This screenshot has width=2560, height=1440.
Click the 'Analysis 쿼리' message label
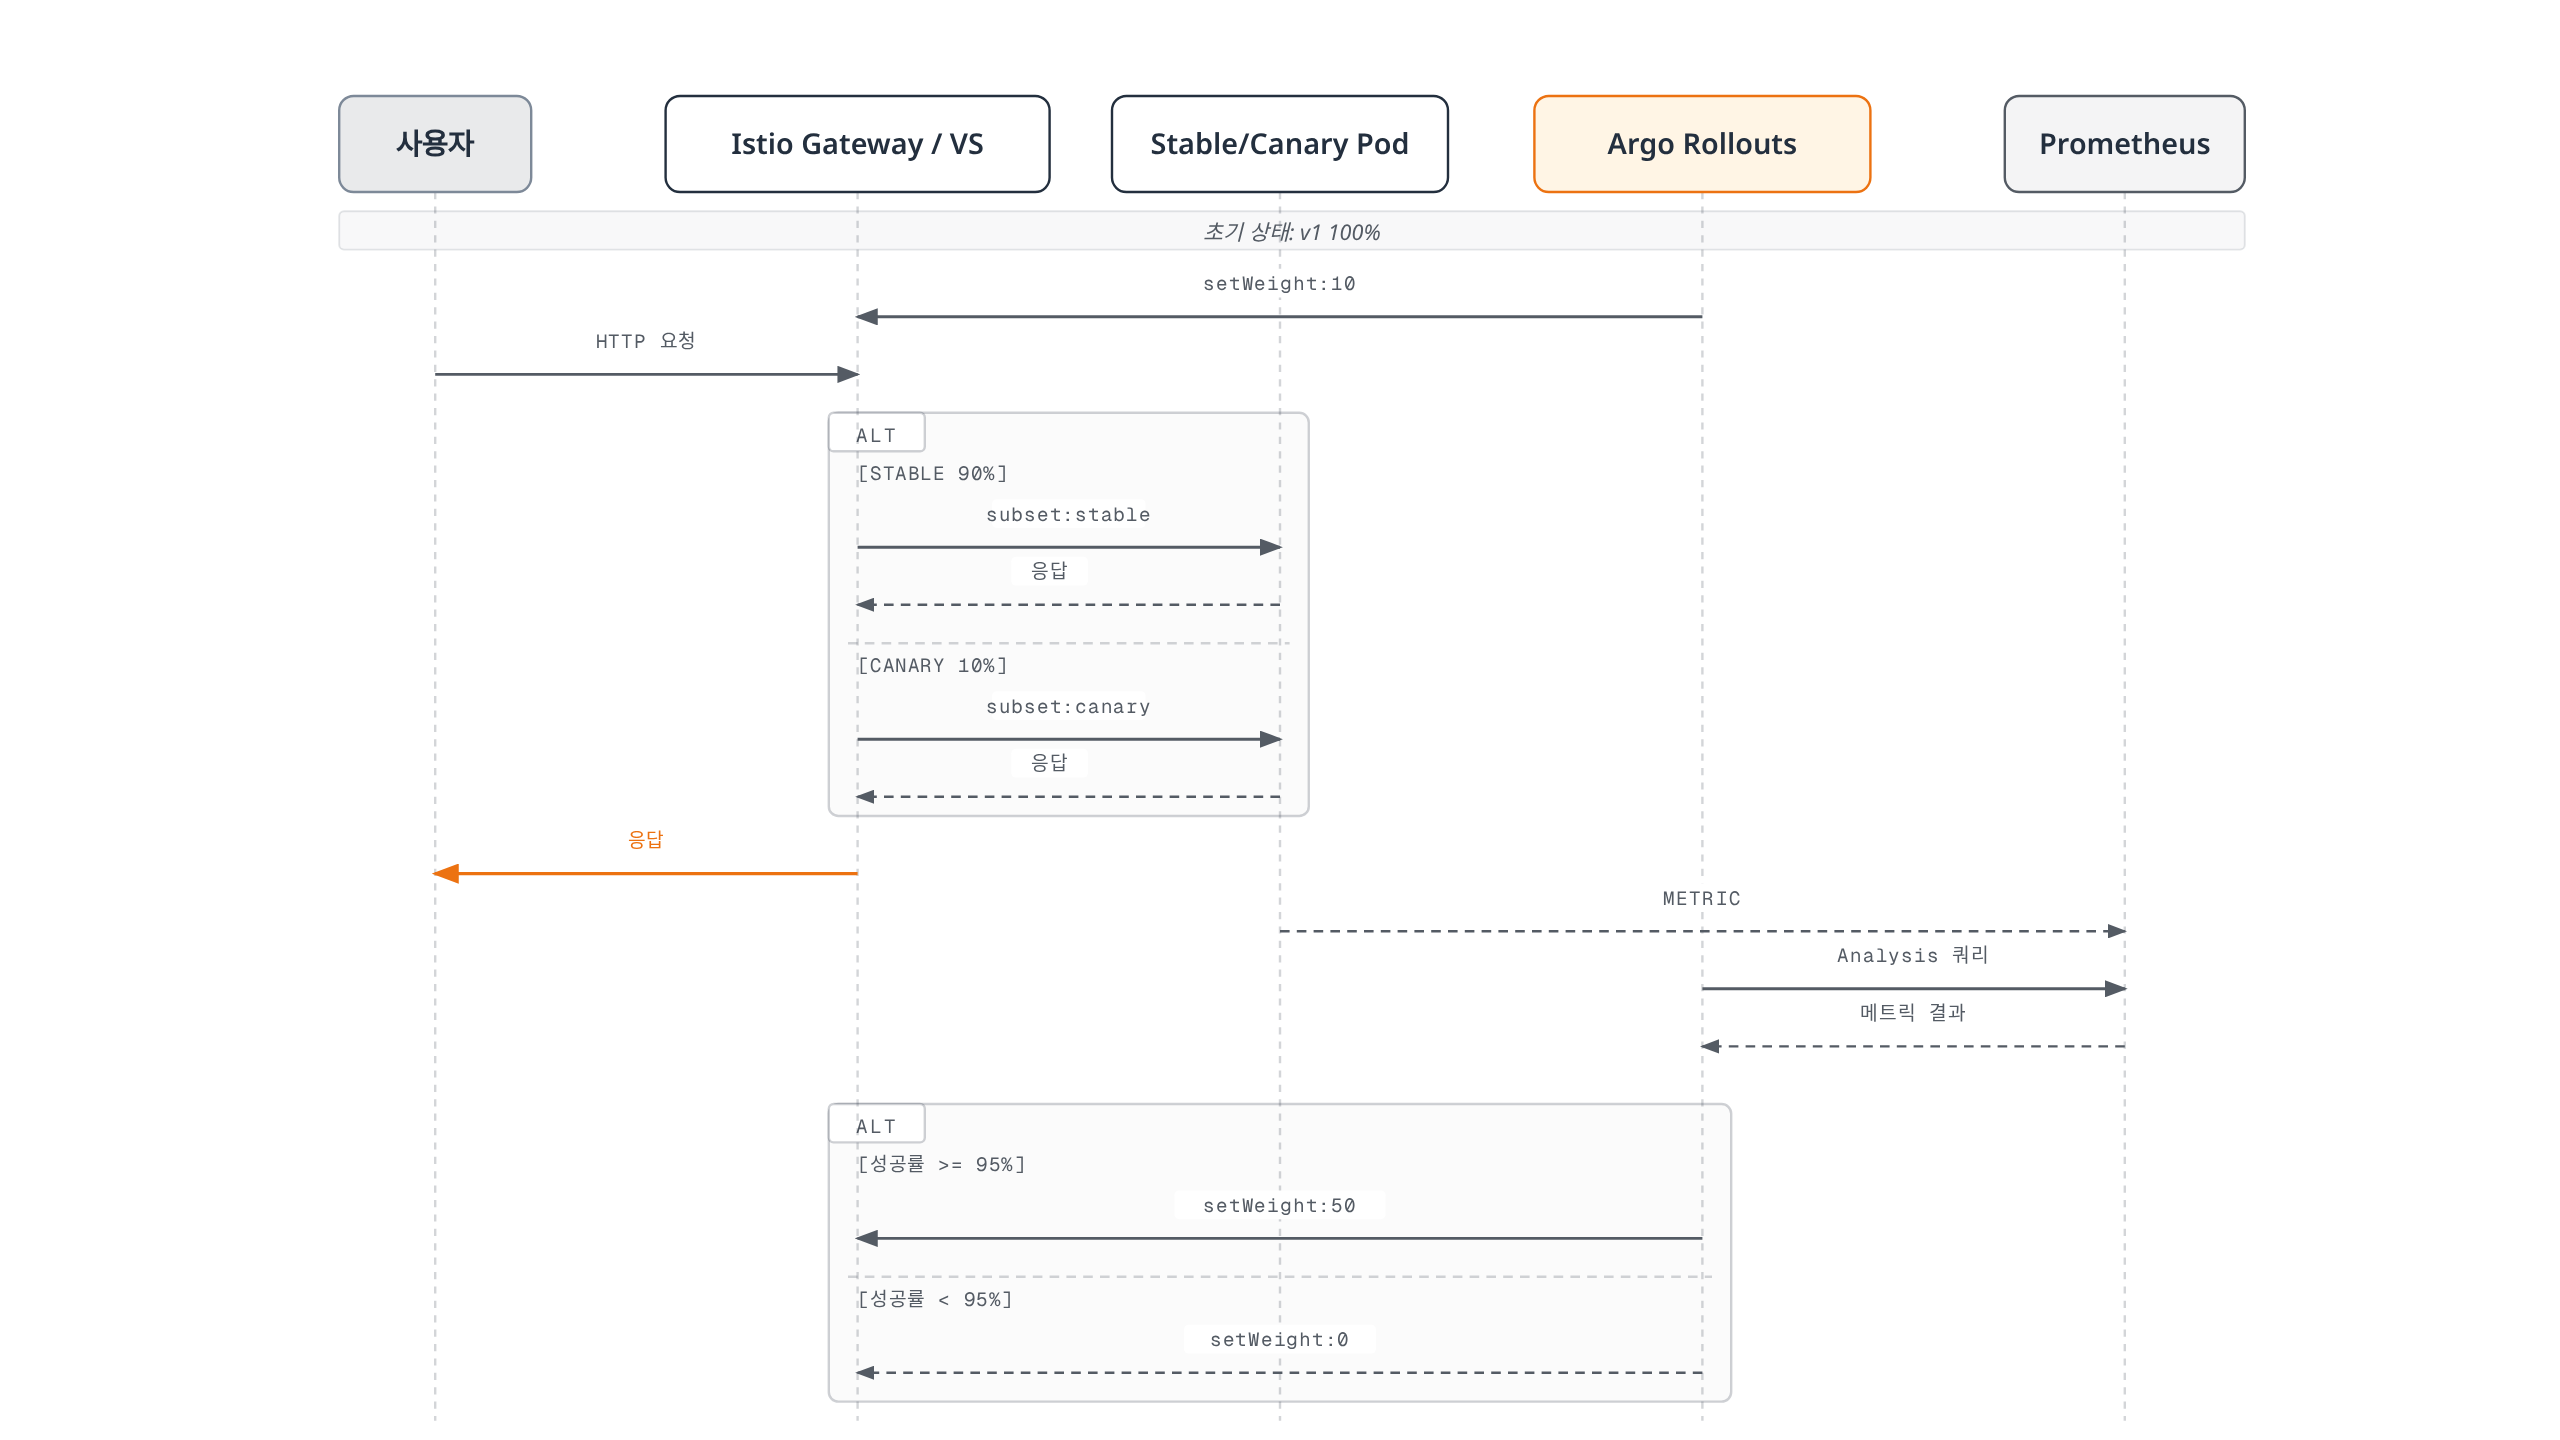point(1913,956)
